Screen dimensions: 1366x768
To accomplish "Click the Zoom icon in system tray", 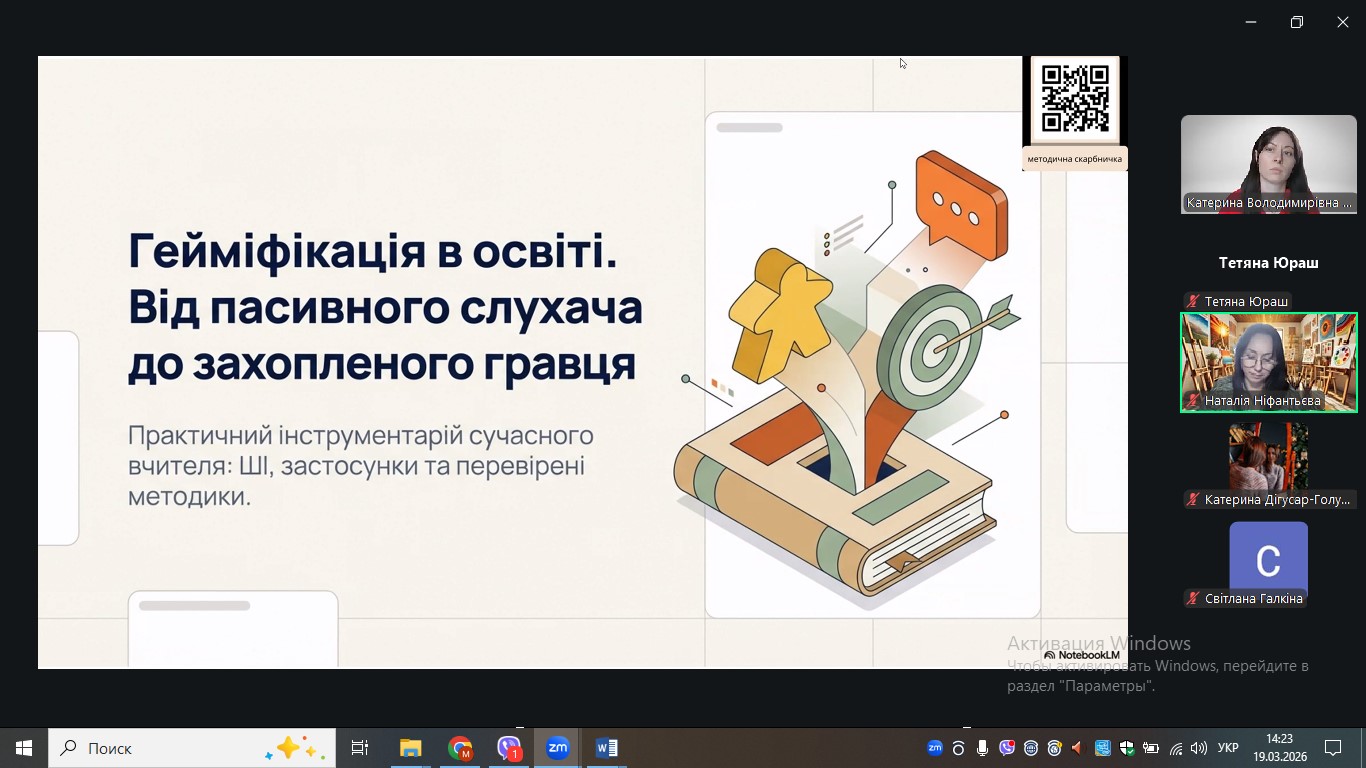I will click(x=935, y=748).
